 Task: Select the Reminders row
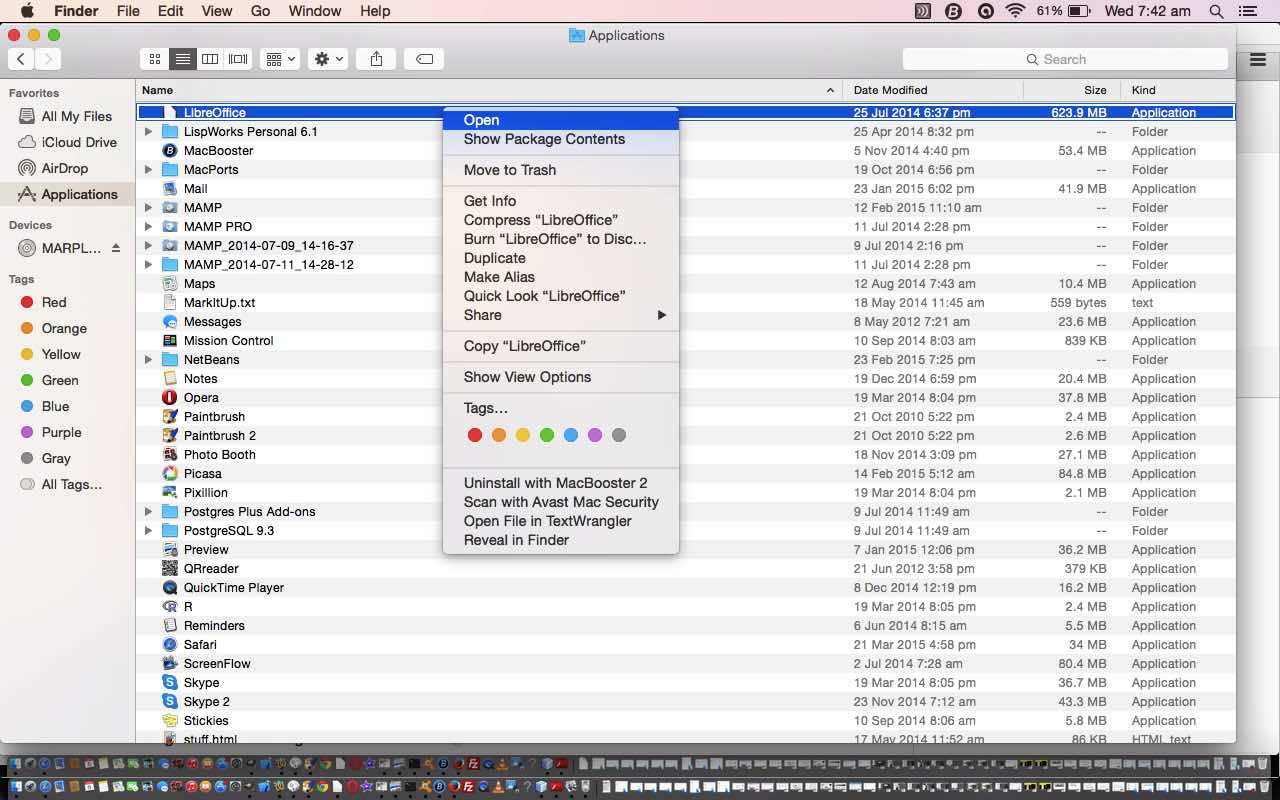pyautogui.click(x=685, y=625)
